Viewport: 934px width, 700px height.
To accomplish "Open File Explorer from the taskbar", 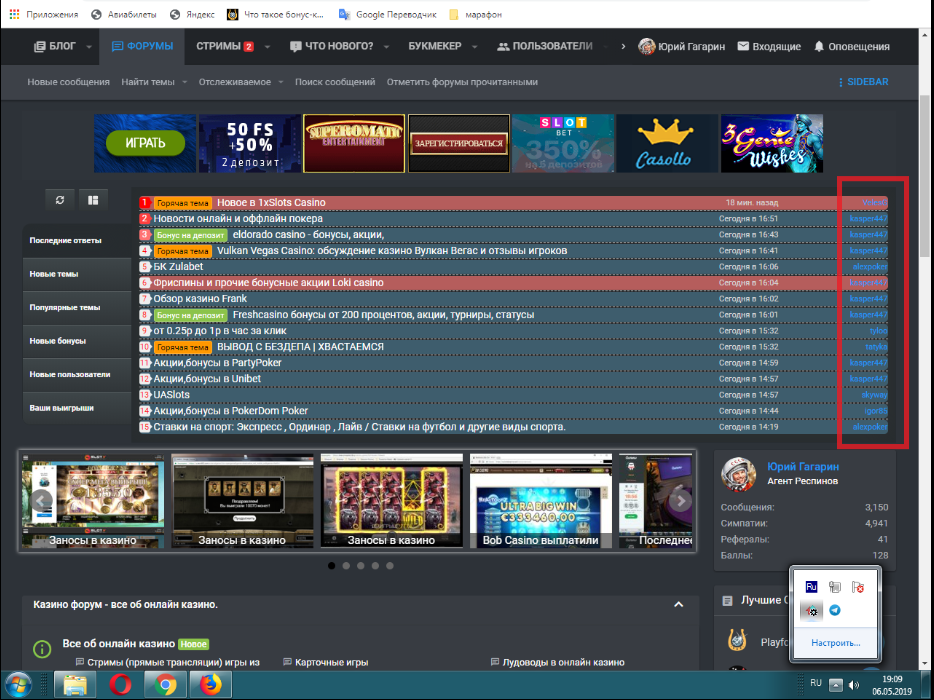I will [75, 685].
